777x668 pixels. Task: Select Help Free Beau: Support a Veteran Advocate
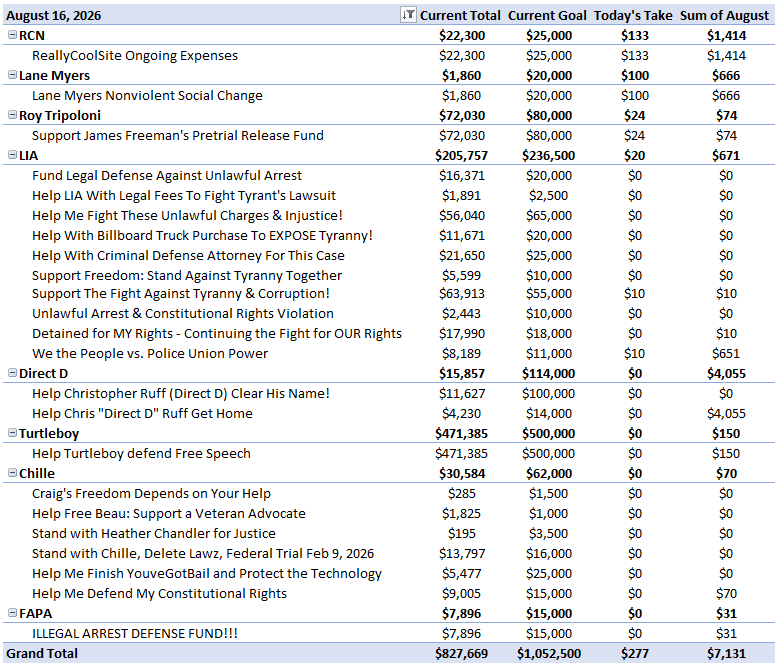coord(169,513)
